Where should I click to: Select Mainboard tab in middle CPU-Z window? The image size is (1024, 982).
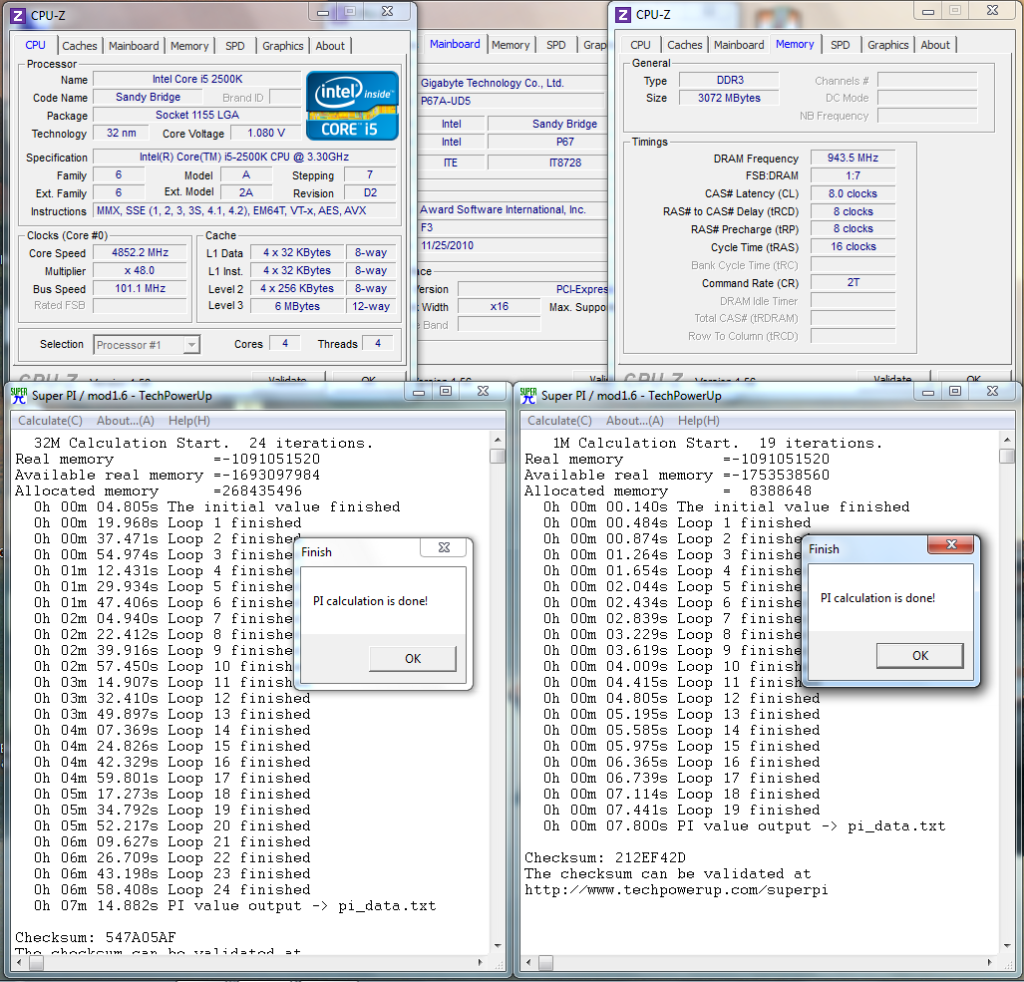pos(455,44)
